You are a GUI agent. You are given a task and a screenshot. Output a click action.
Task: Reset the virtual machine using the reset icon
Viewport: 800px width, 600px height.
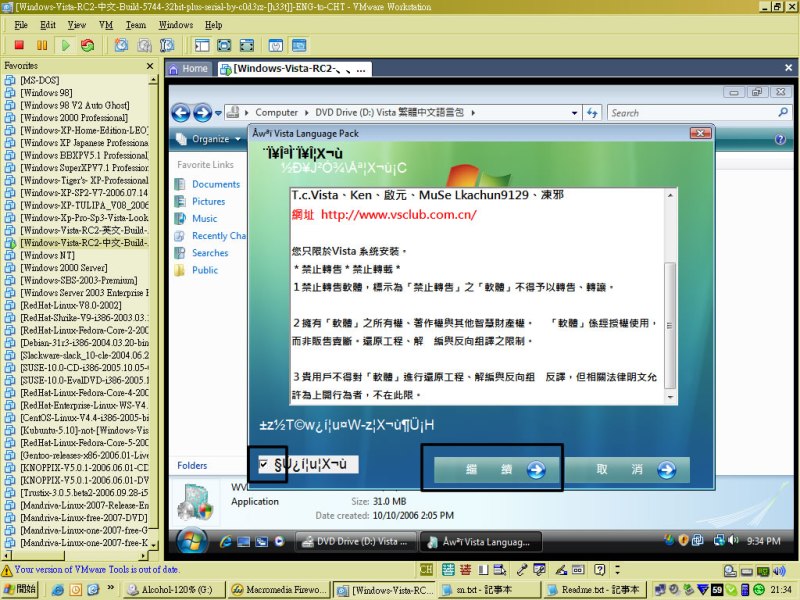tap(88, 45)
